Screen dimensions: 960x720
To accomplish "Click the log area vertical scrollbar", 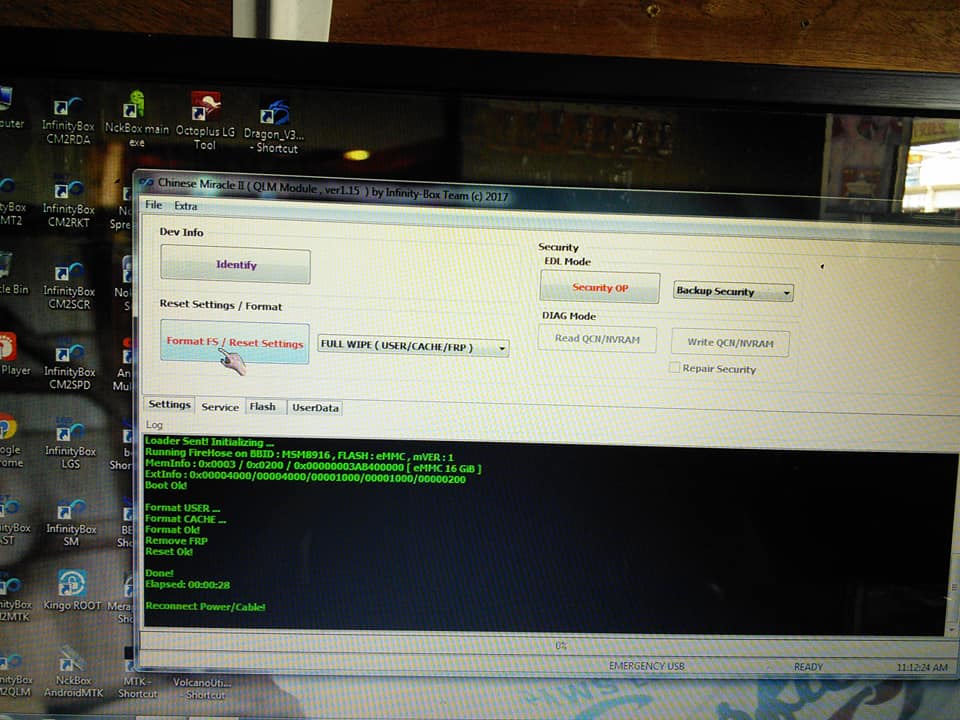I will coord(953,545).
